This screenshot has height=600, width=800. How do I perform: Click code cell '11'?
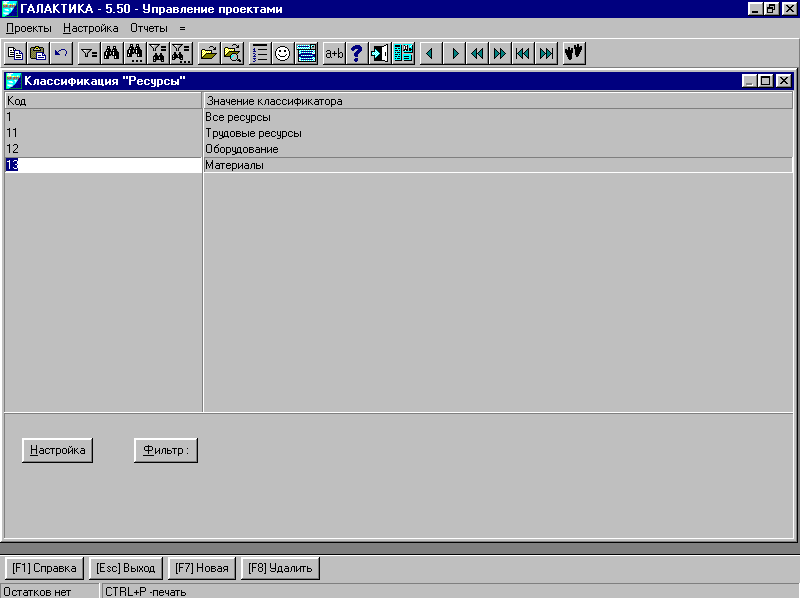103,133
